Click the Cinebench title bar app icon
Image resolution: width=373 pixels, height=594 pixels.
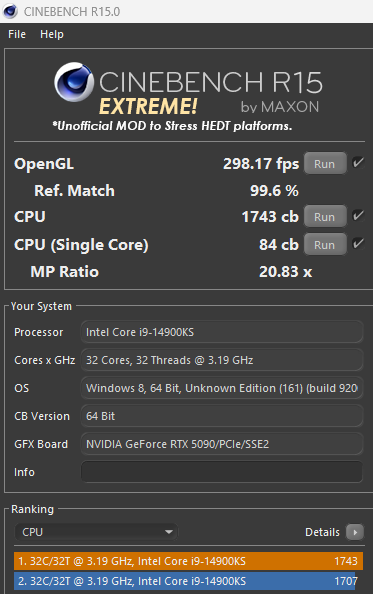click(x=10, y=11)
